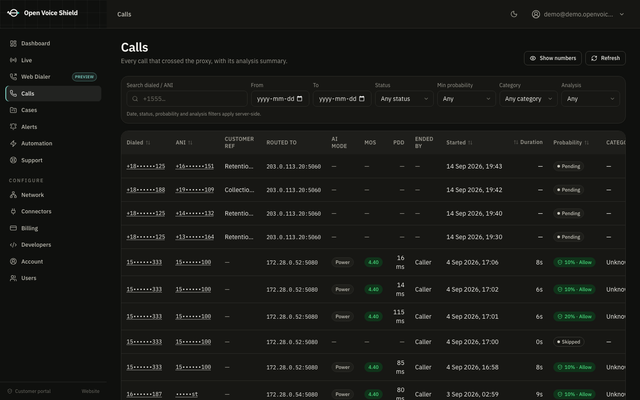
Task: Open the Min probability dropdown
Action: coord(466,99)
